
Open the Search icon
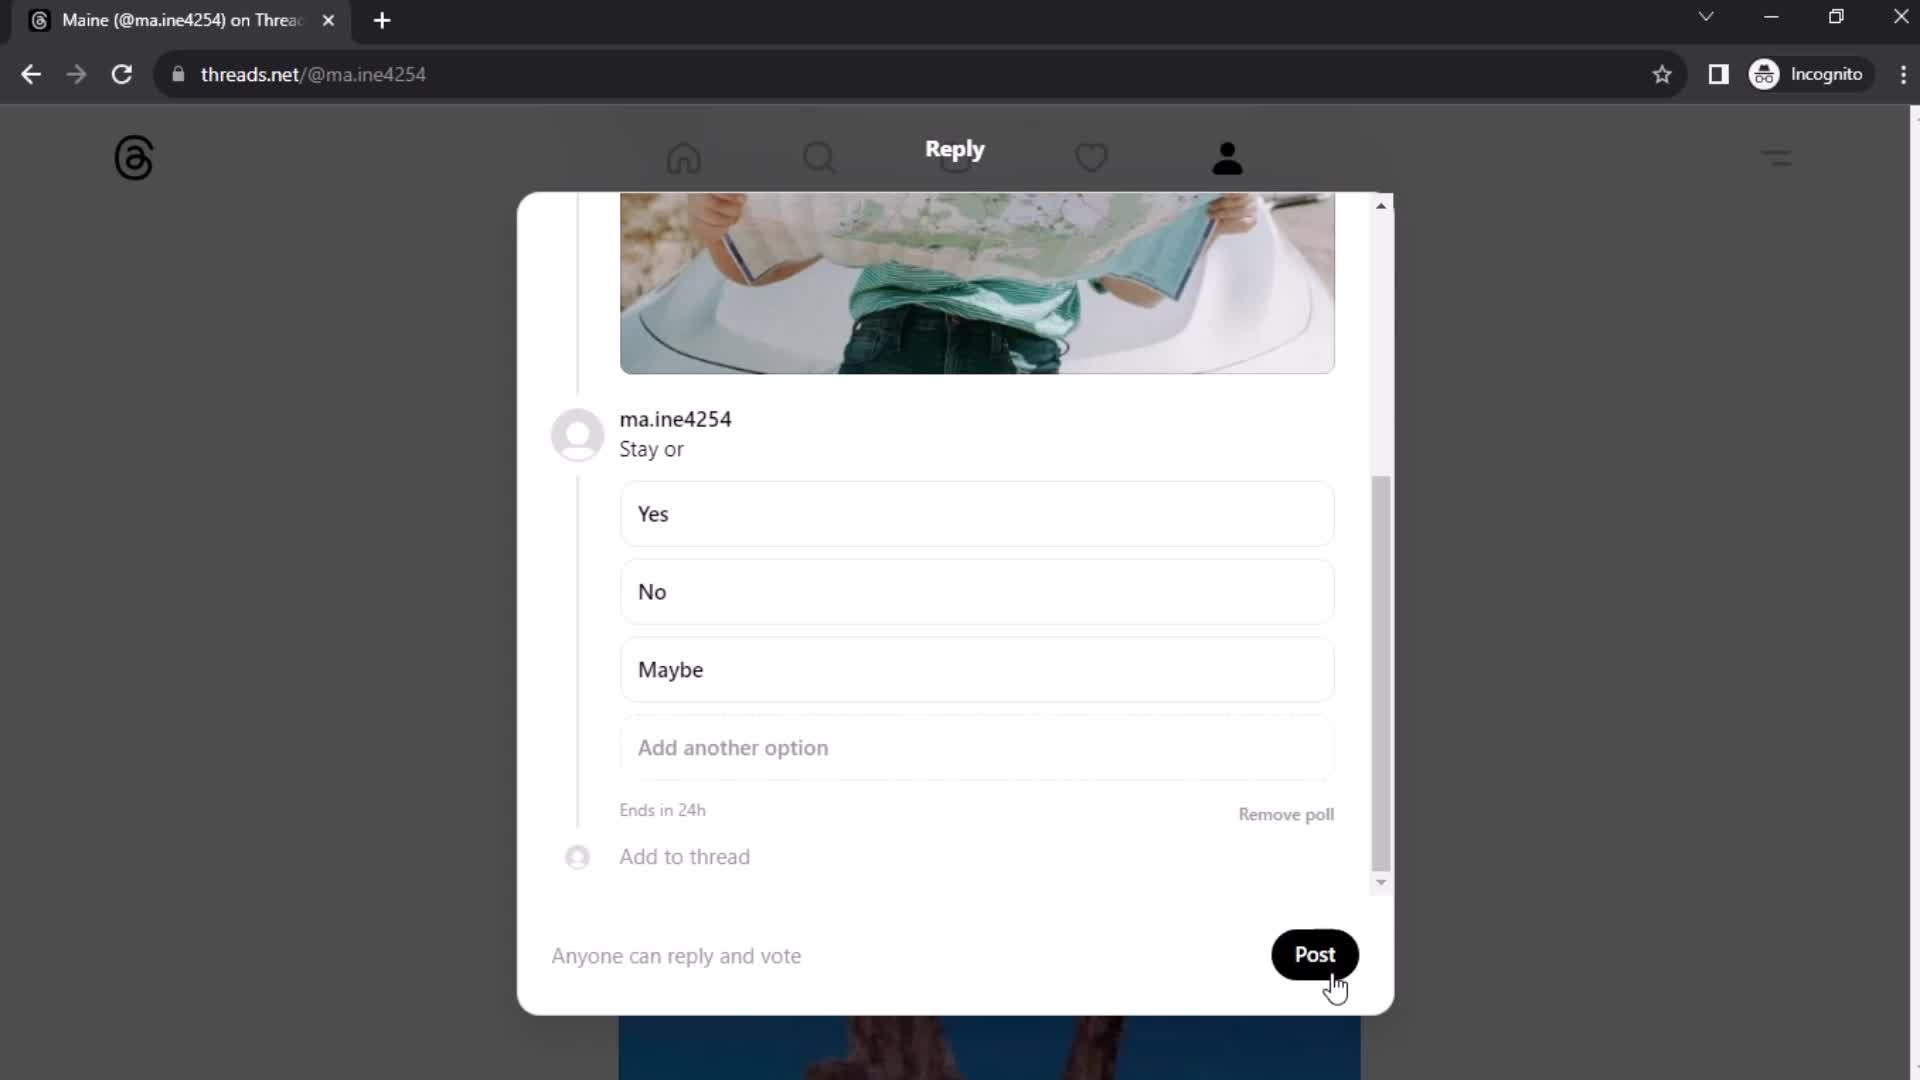click(819, 157)
